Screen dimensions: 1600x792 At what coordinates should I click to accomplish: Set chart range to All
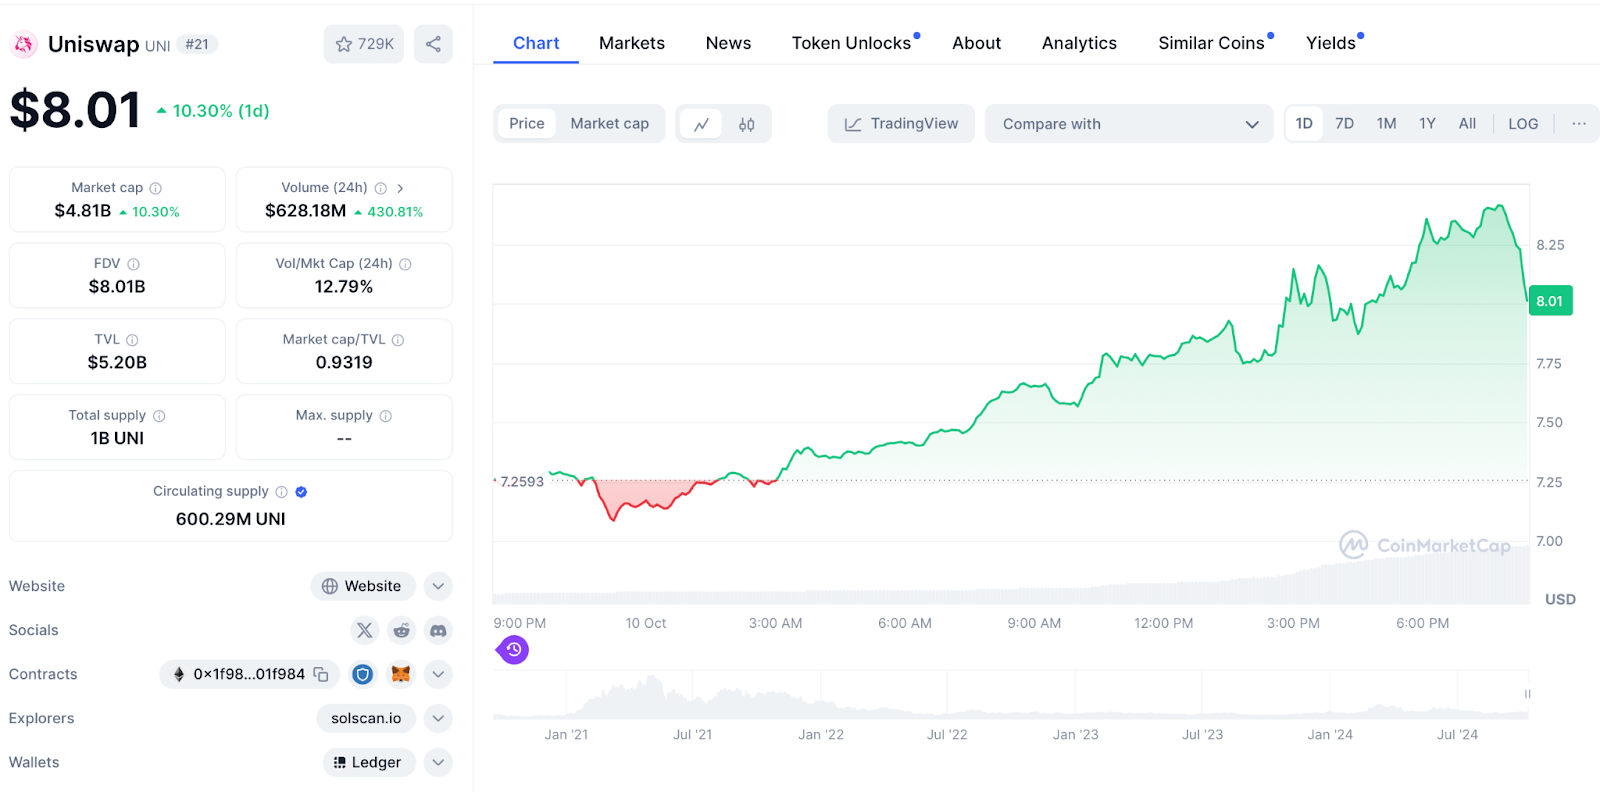(1467, 124)
